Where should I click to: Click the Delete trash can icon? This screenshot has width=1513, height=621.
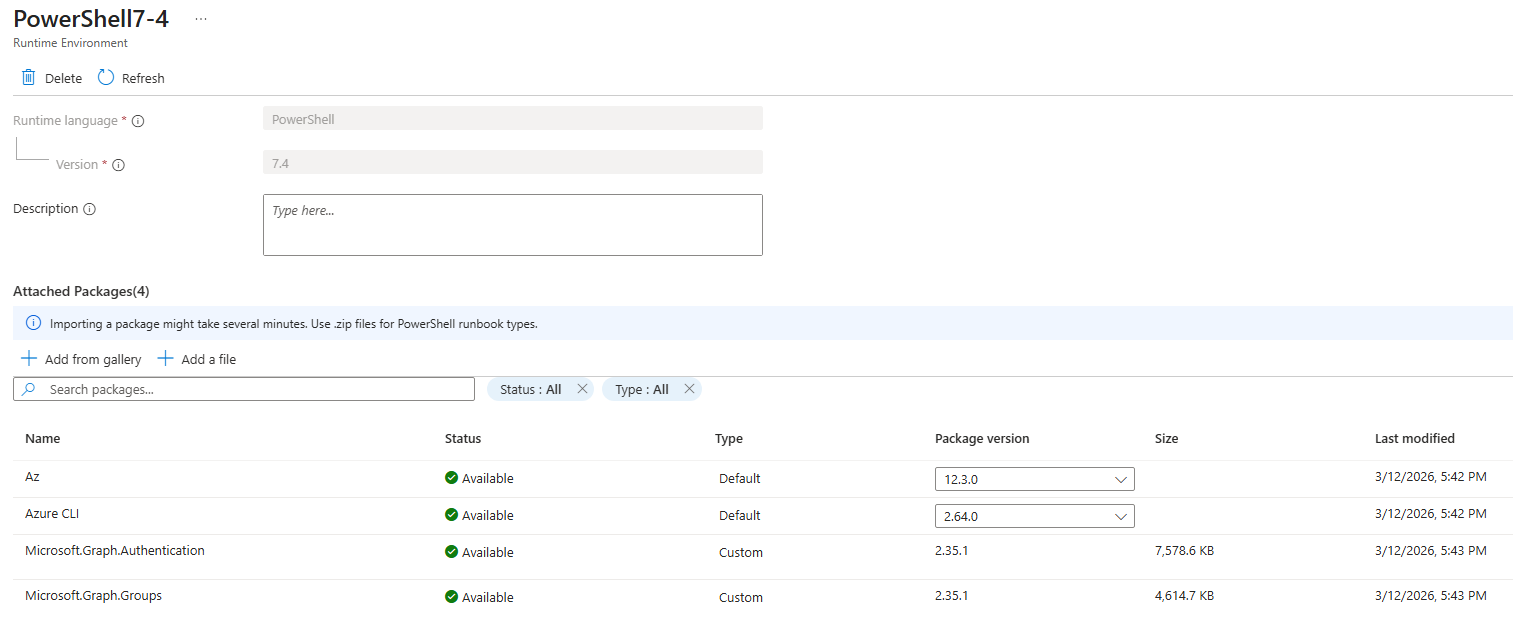pos(29,78)
